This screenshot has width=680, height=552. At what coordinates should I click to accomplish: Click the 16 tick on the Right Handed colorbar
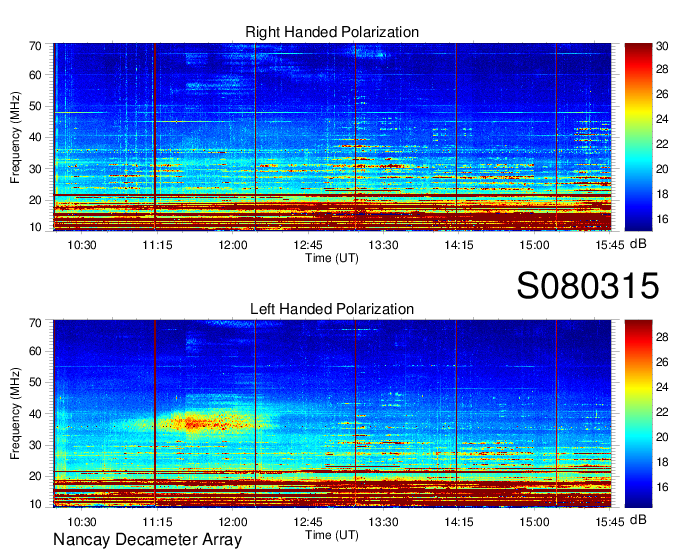pos(662,219)
